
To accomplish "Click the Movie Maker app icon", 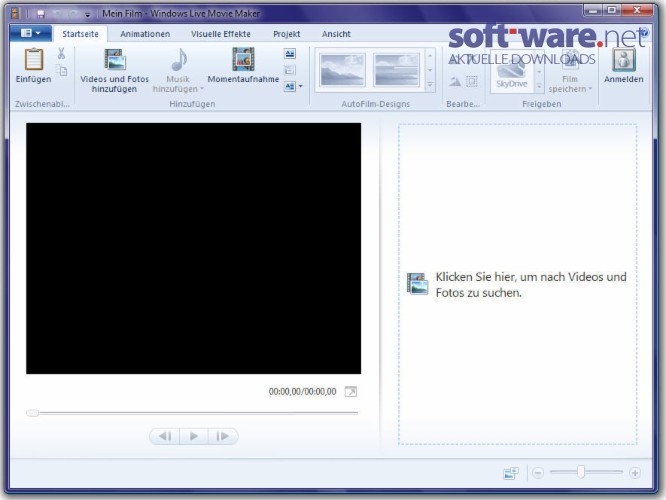I will (15, 14).
